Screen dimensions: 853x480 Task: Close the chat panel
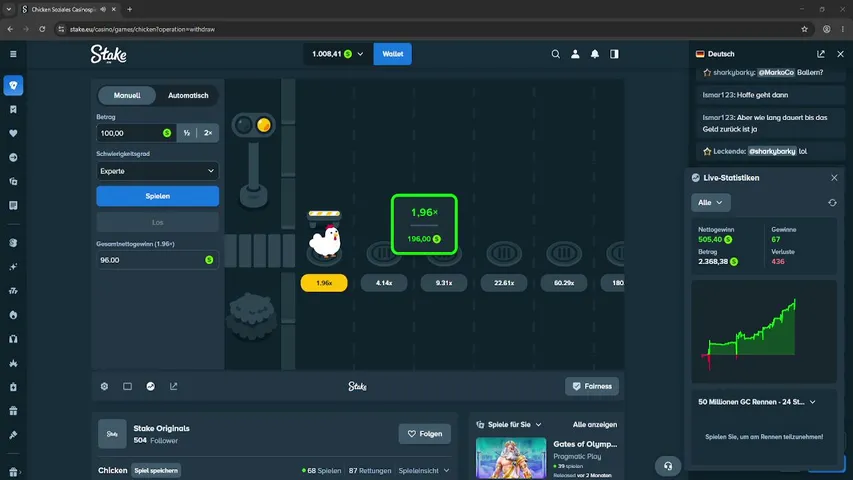[840, 54]
